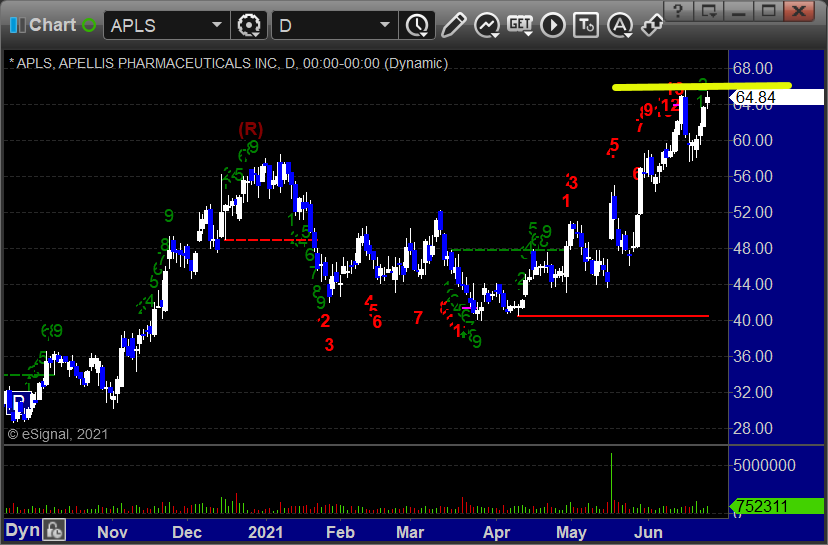Click the symbol link arrows icon
Screen dimensions: 828x545
pos(652,25)
